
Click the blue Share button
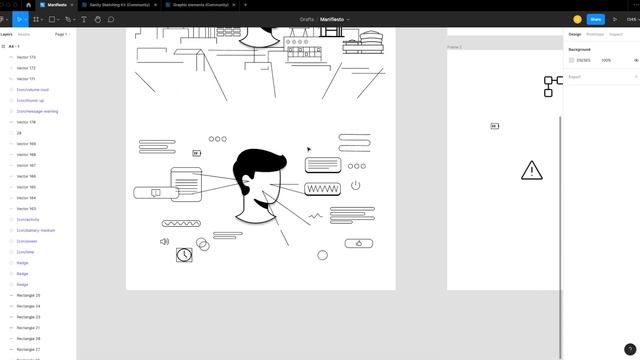pyautogui.click(x=596, y=19)
